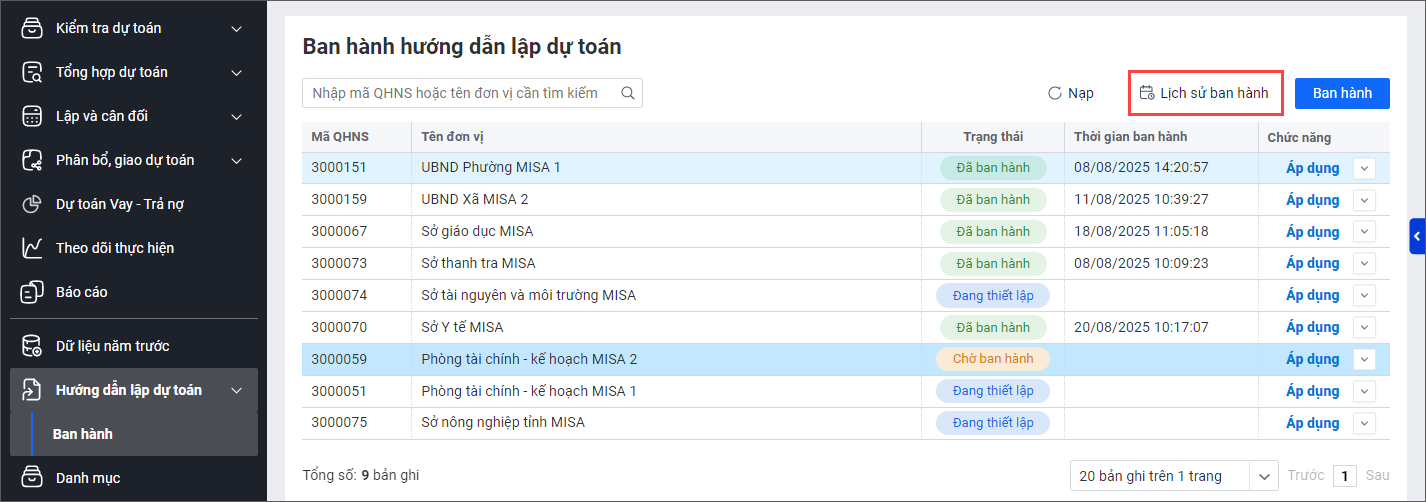Open Lịch sử ban hành history

coord(1205,93)
